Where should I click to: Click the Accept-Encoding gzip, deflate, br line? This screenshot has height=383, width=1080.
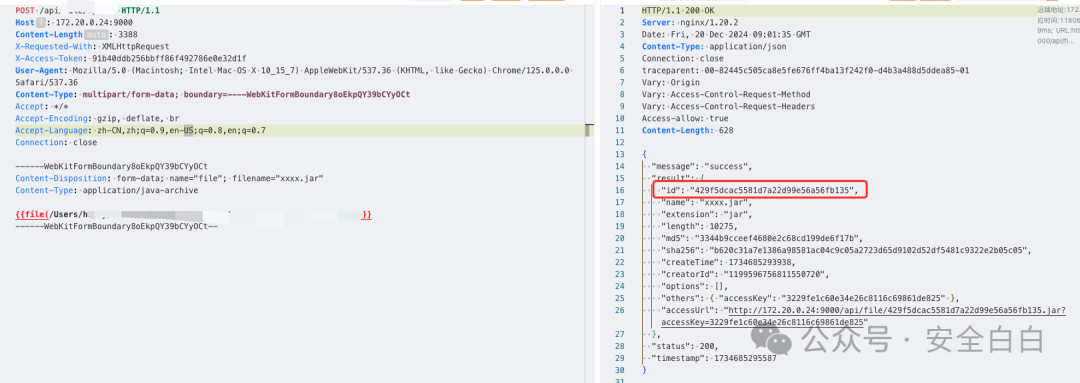tap(97, 118)
